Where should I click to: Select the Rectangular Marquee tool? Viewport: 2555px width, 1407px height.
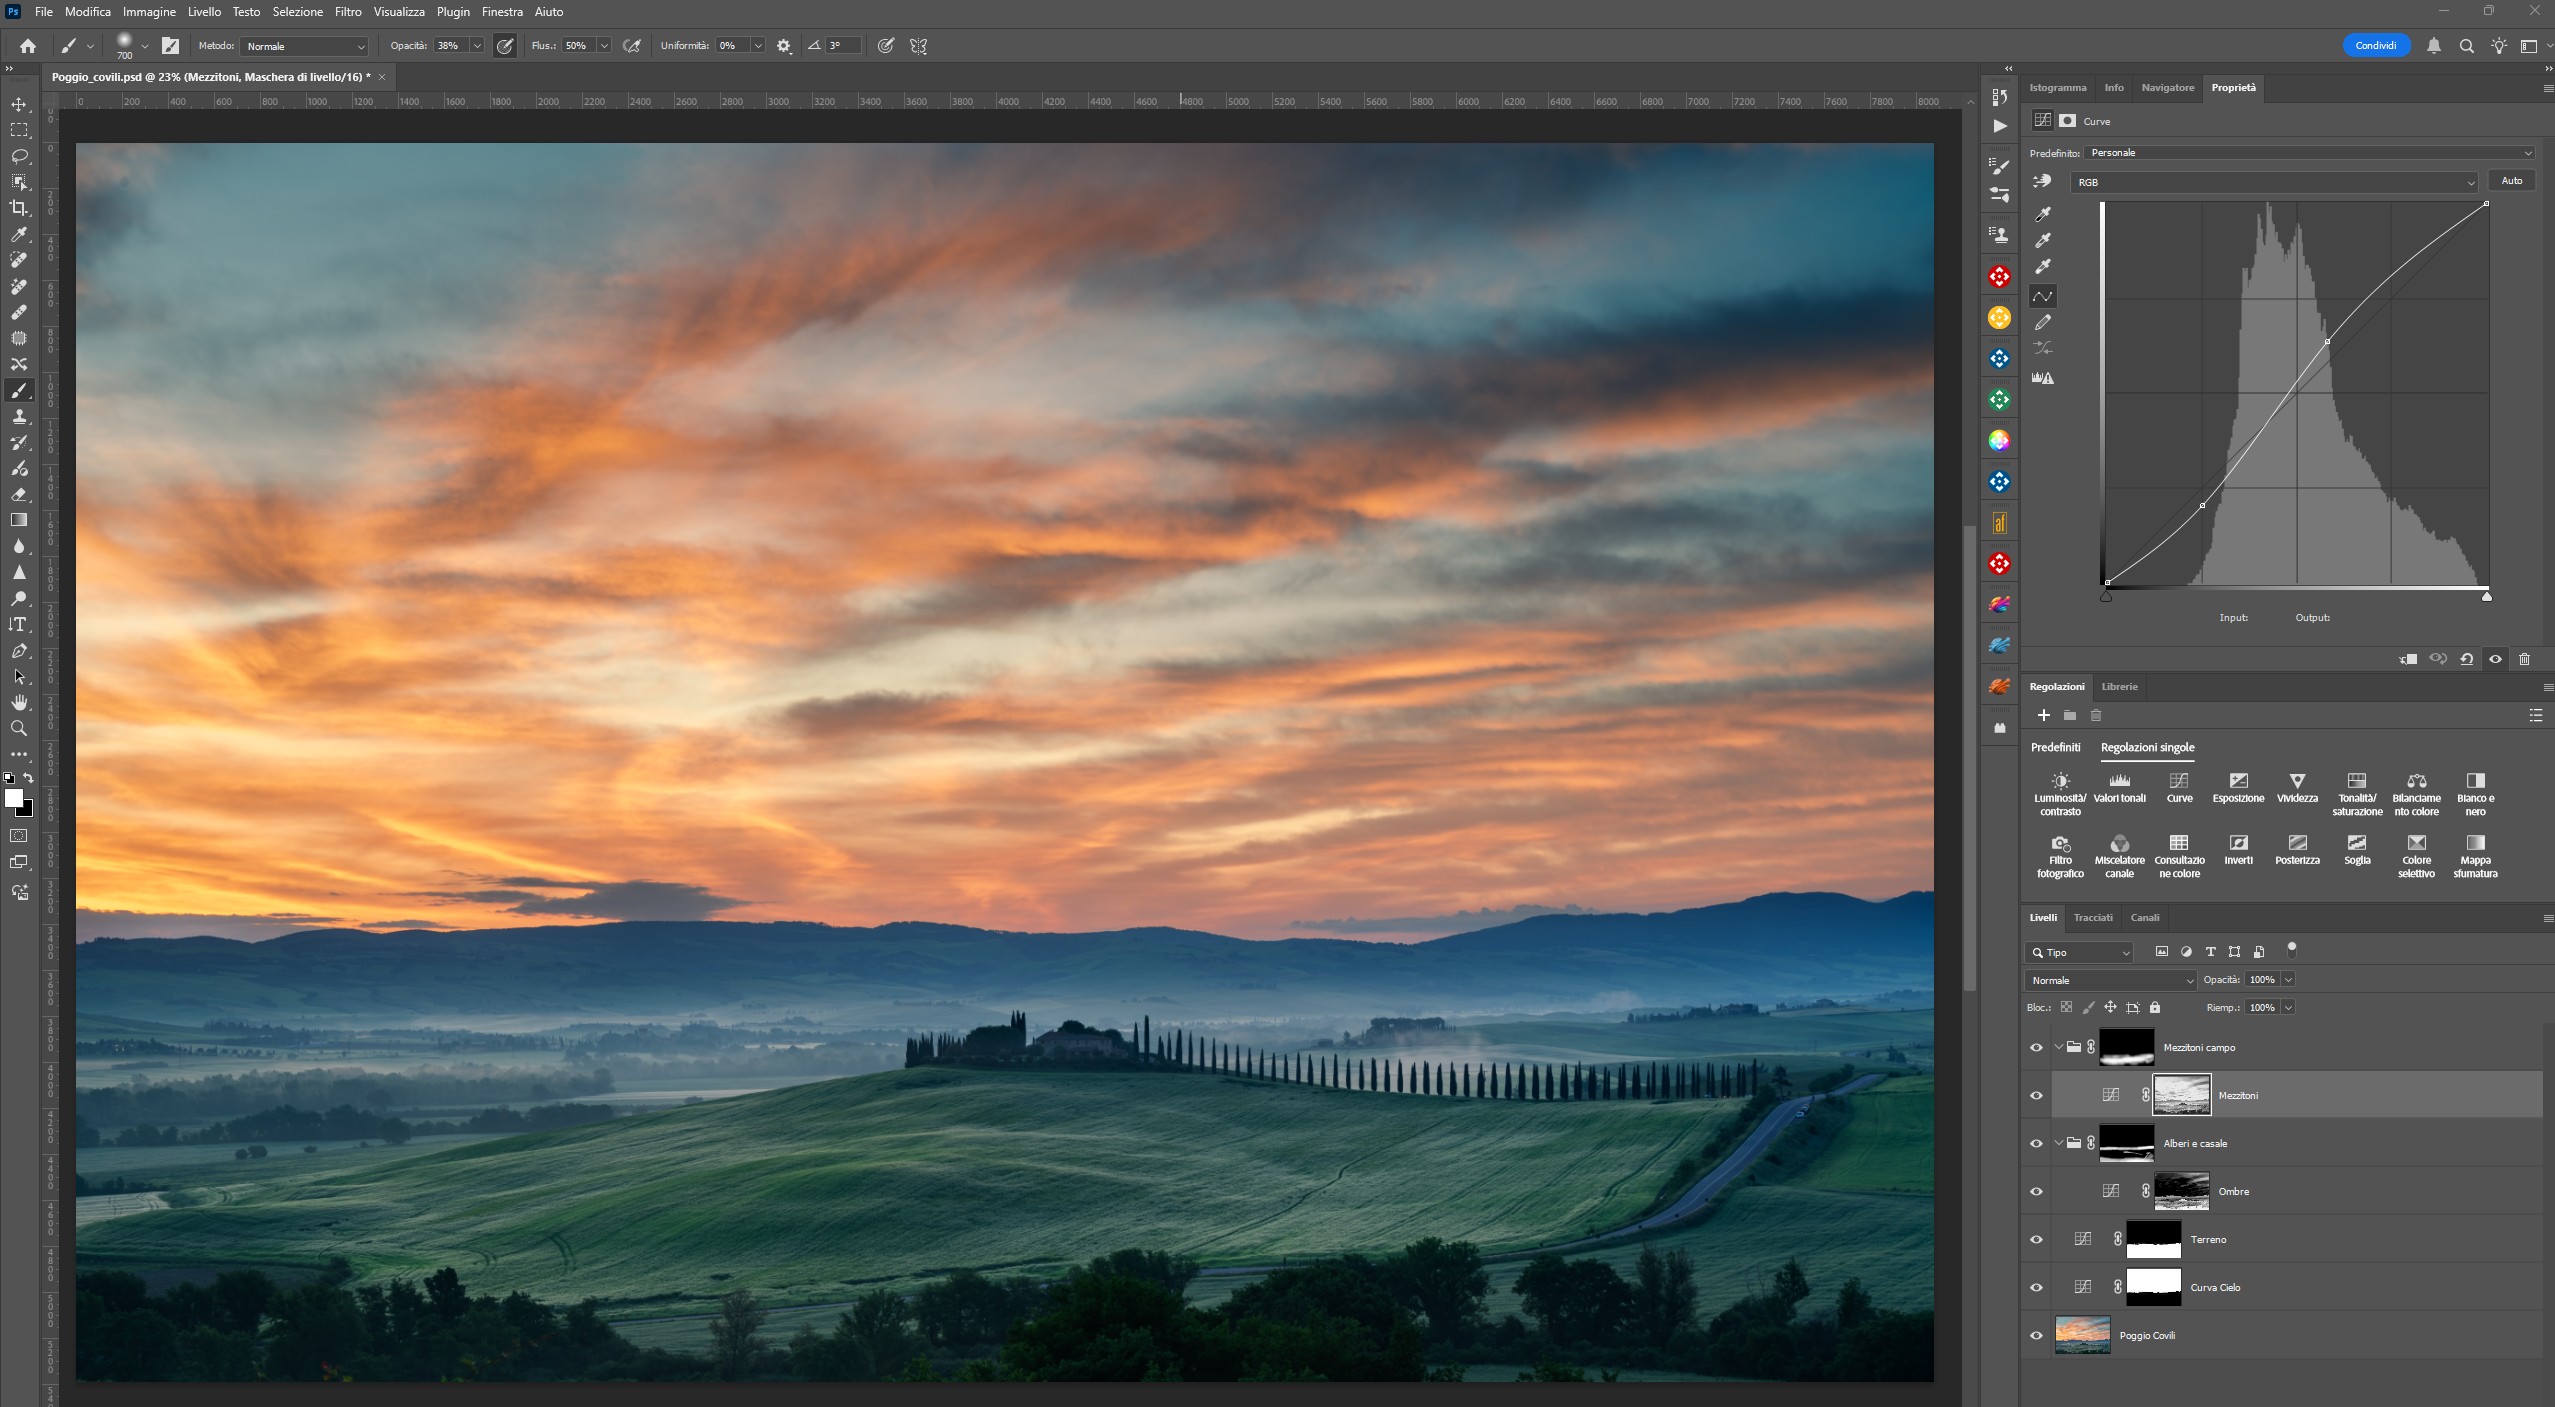tap(19, 130)
